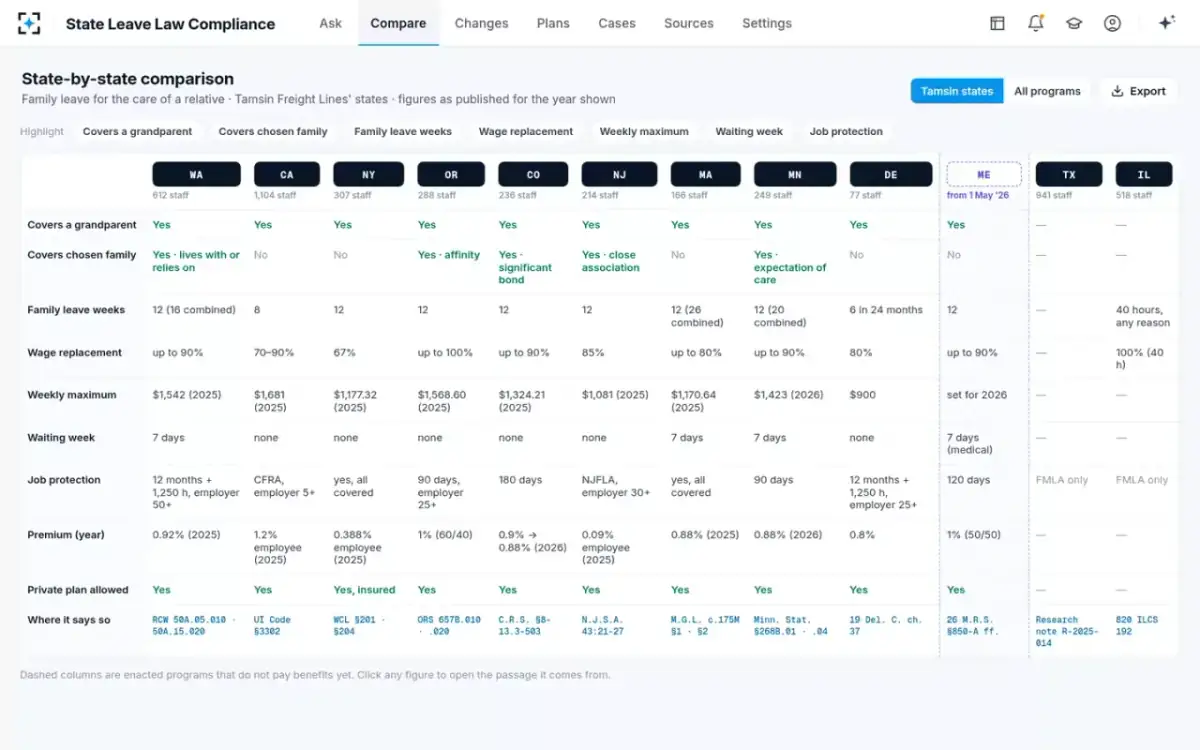Open the N.J.S.A. 43:21-27 citation
1200x750 pixels.
point(604,626)
